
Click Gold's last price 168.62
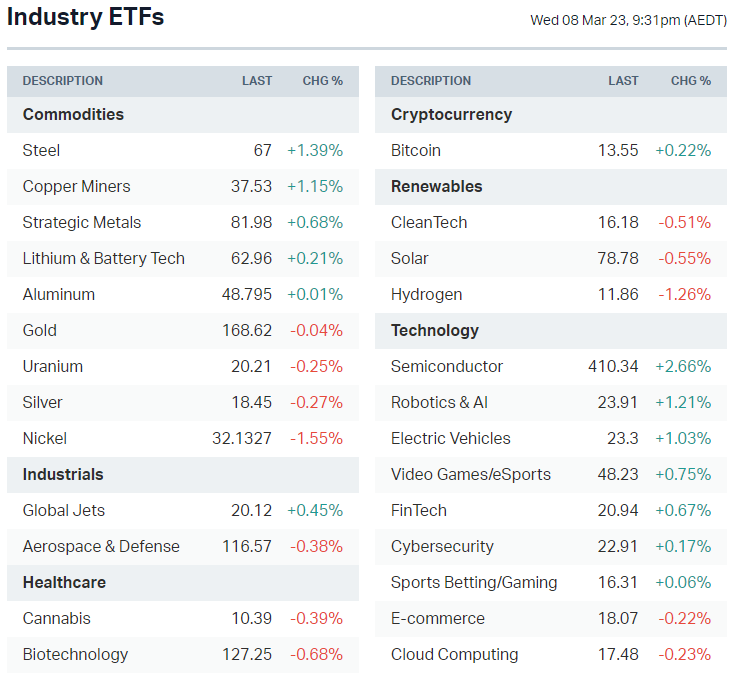pos(246,330)
